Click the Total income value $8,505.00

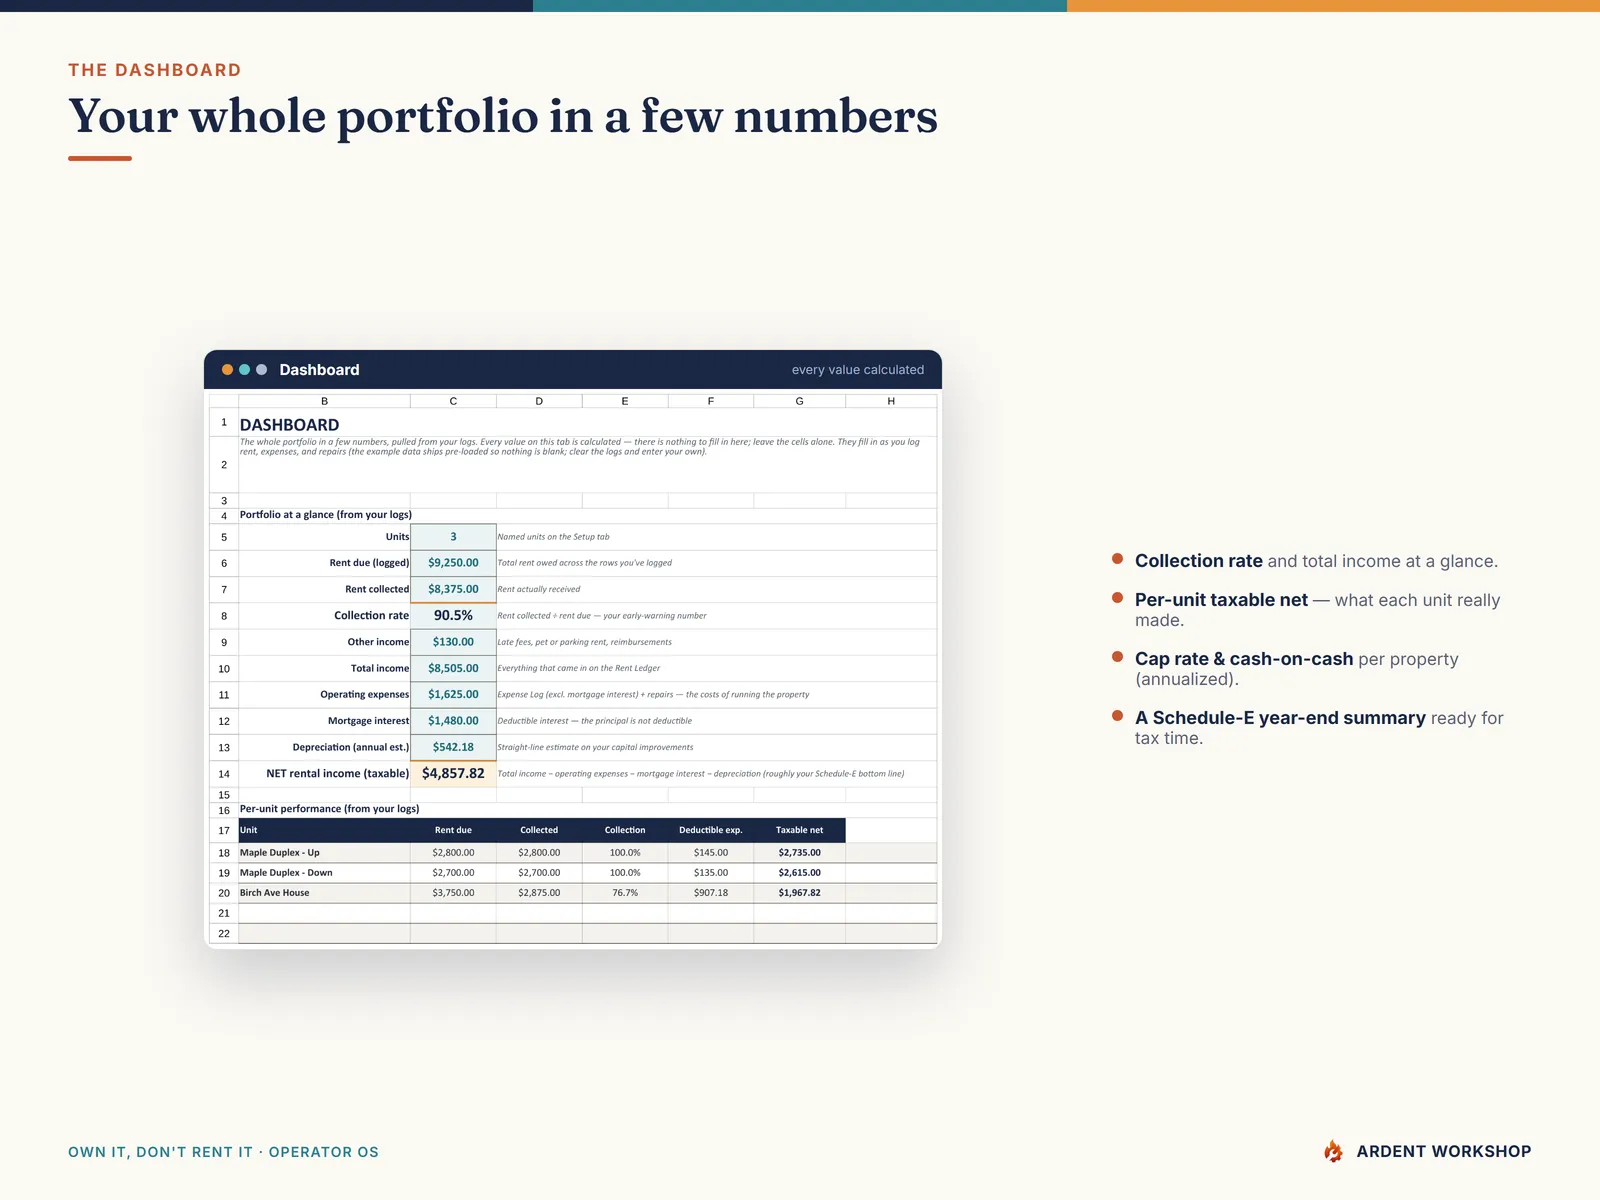pyautogui.click(x=453, y=668)
